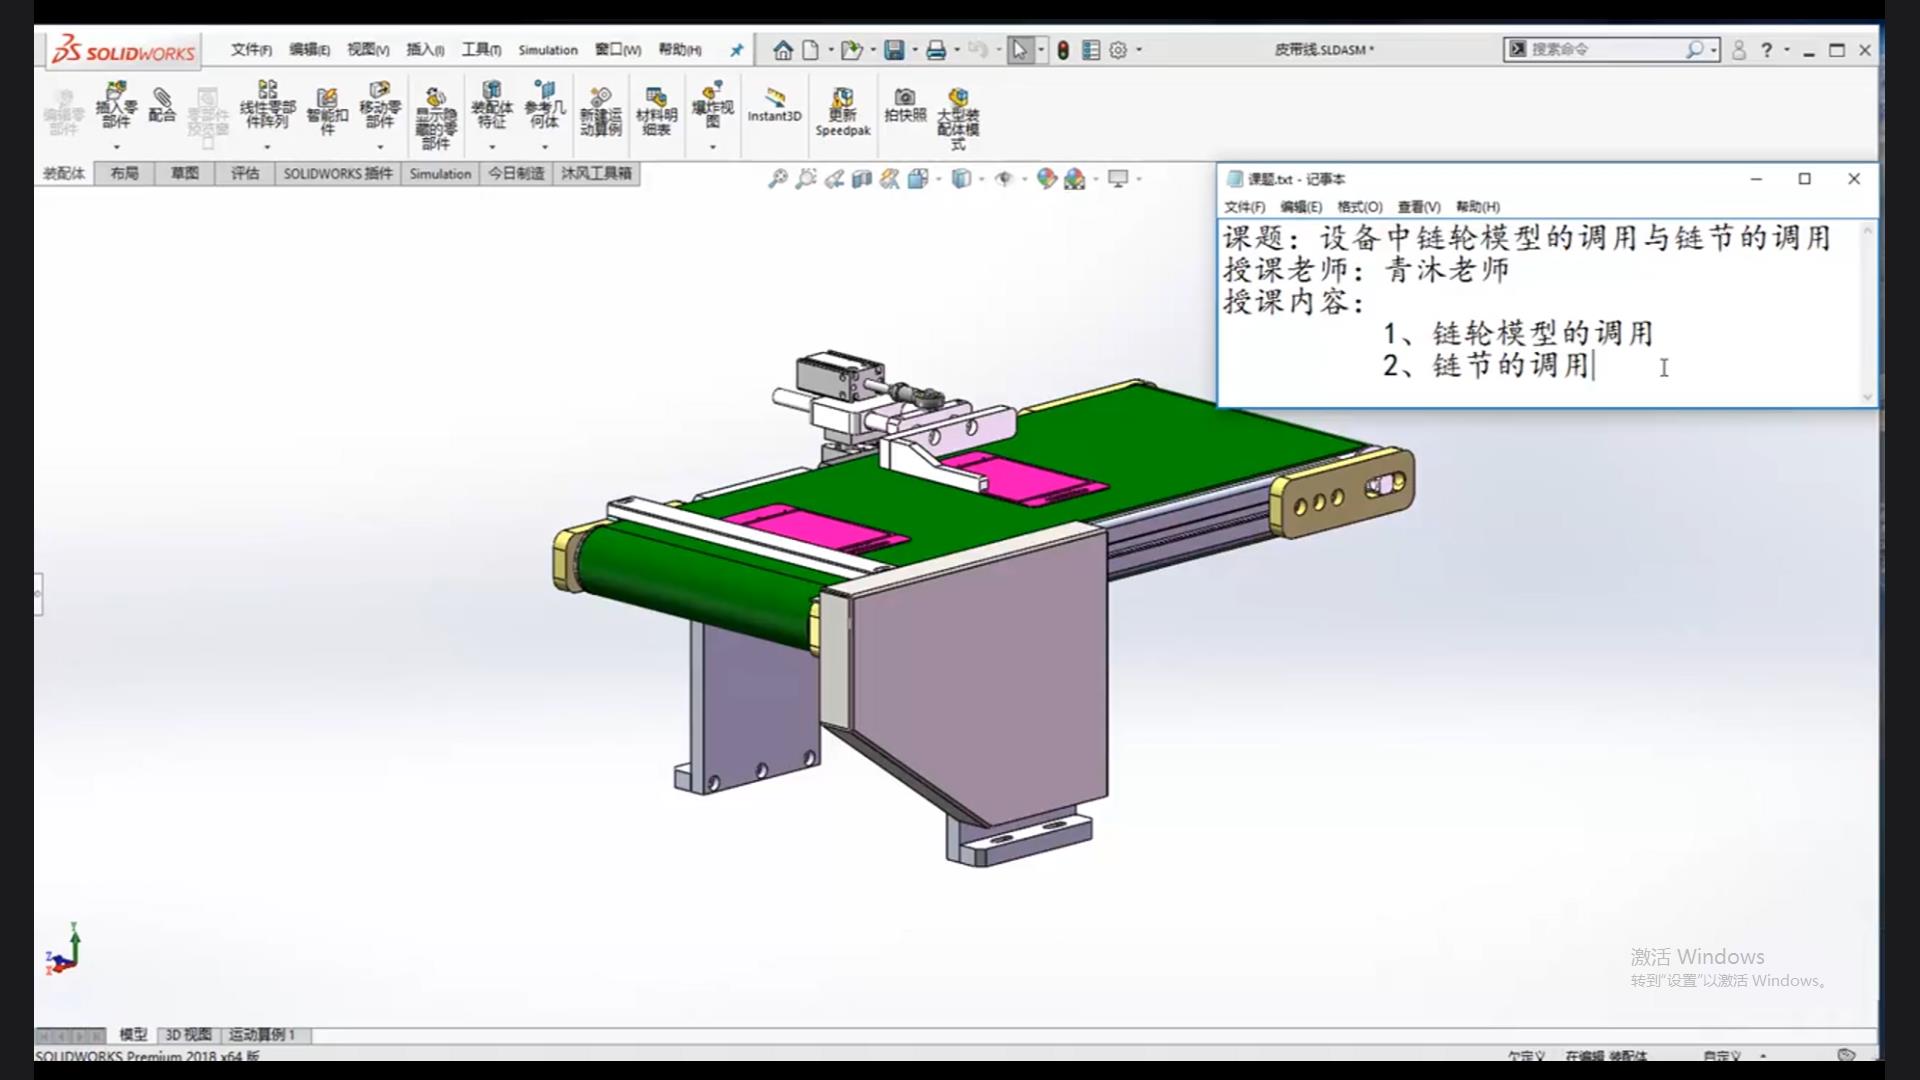The image size is (1920, 1080).
Task: Expand the Exploded View dropdown arrow
Action: pos(712,148)
